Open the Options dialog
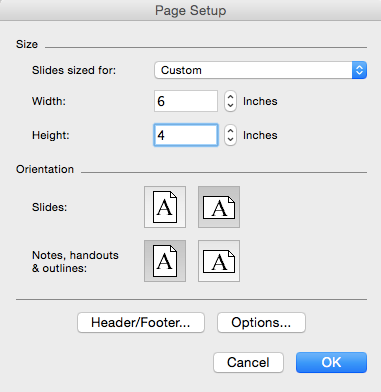Viewport: 381px width, 392px height. 261,322
